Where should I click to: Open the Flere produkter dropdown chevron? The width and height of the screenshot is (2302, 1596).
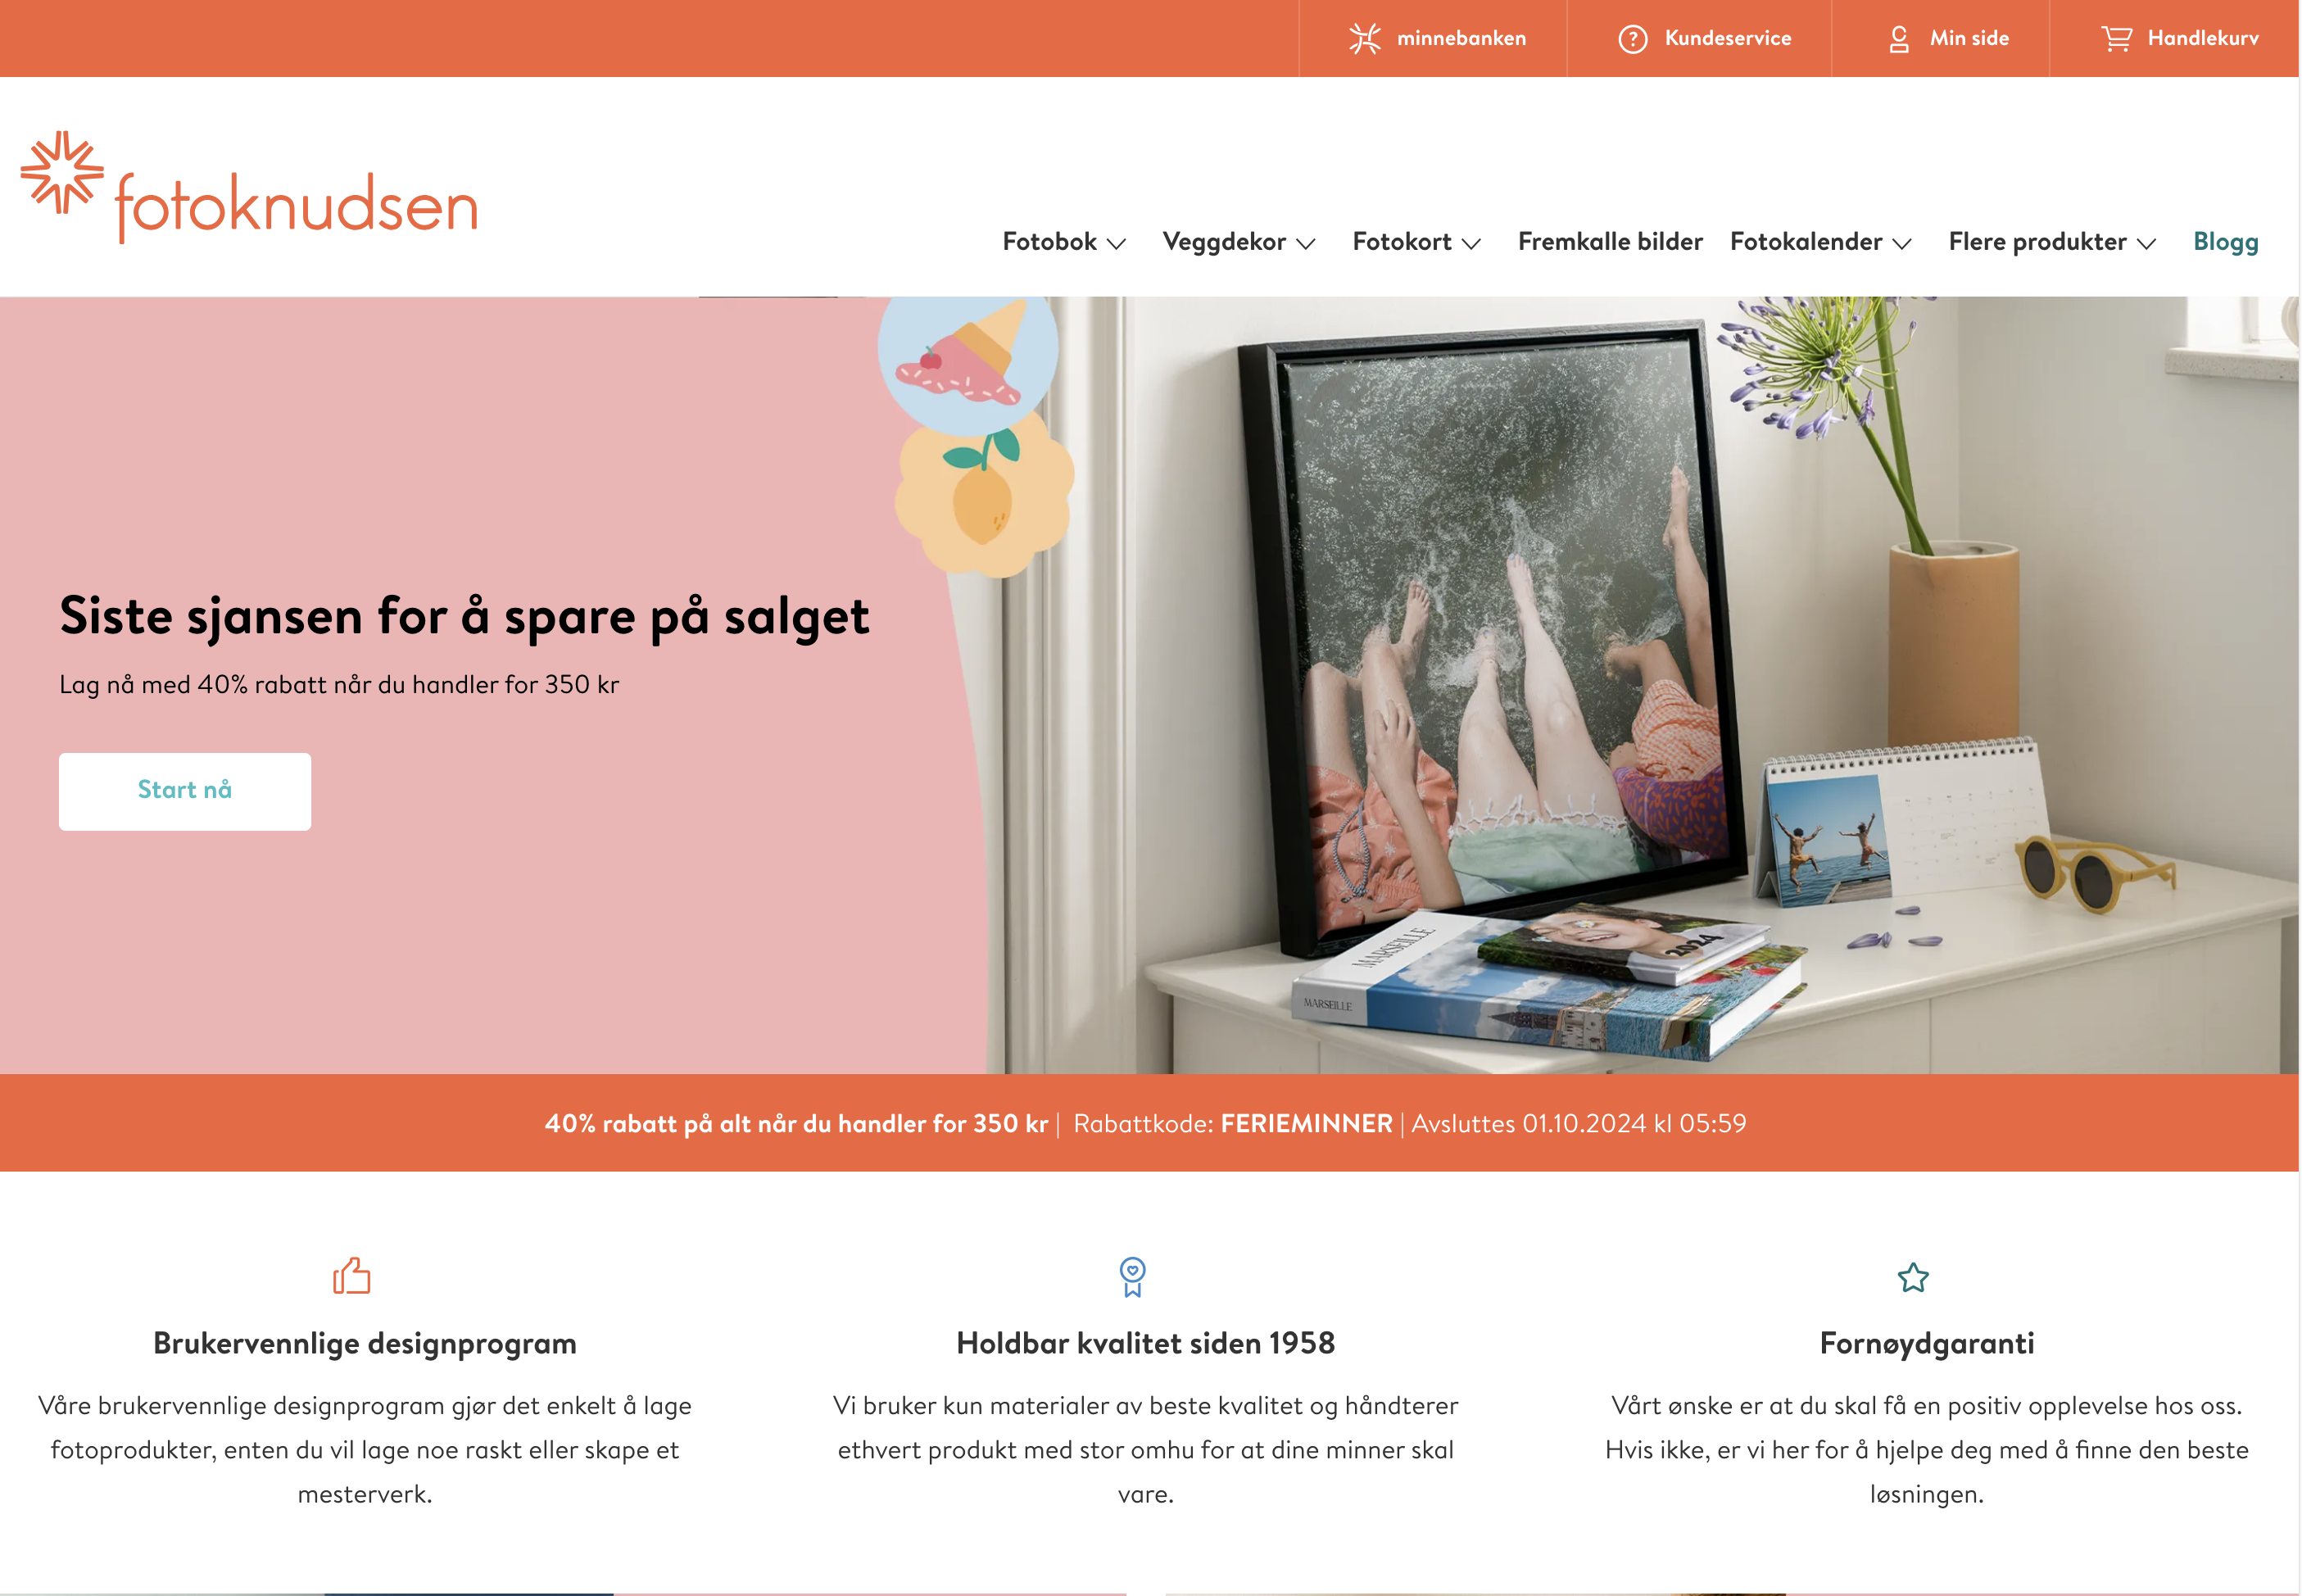click(x=2145, y=243)
